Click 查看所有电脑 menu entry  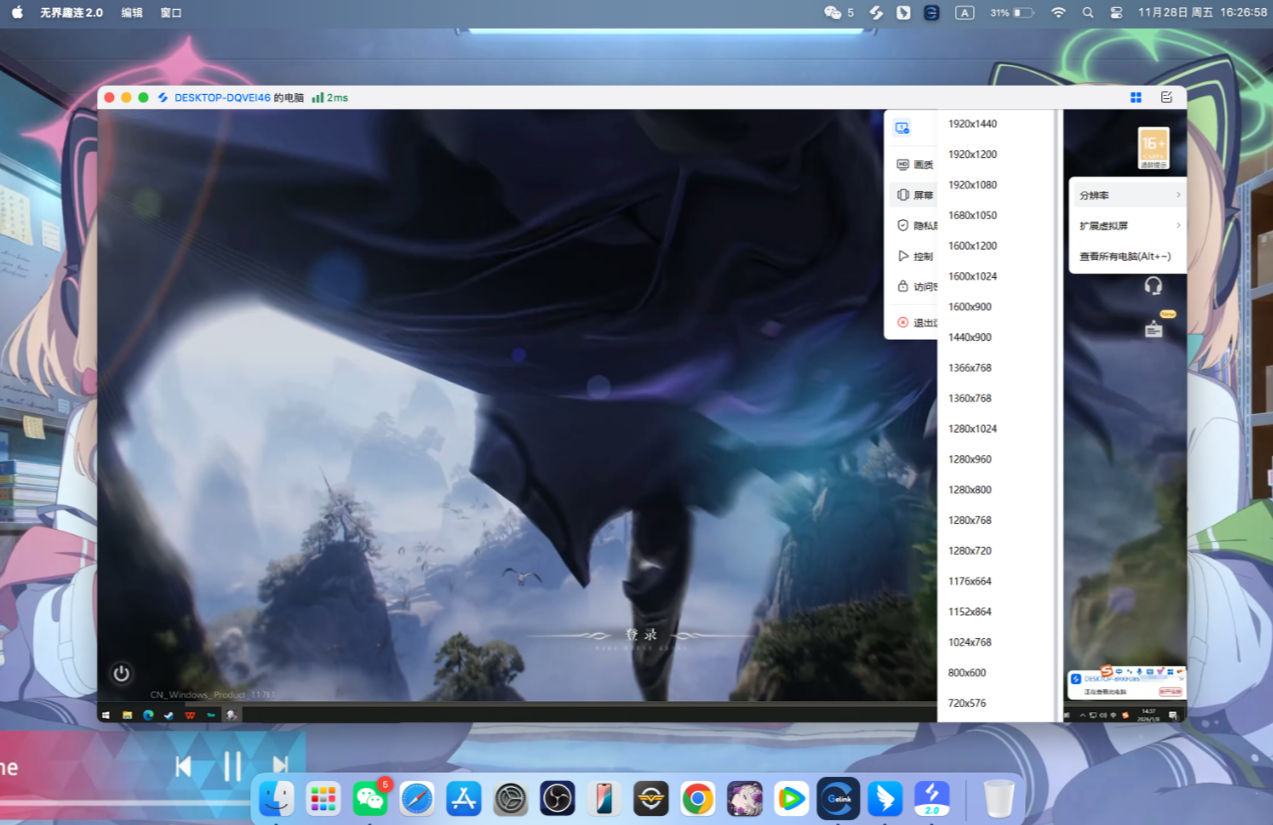[1125, 256]
